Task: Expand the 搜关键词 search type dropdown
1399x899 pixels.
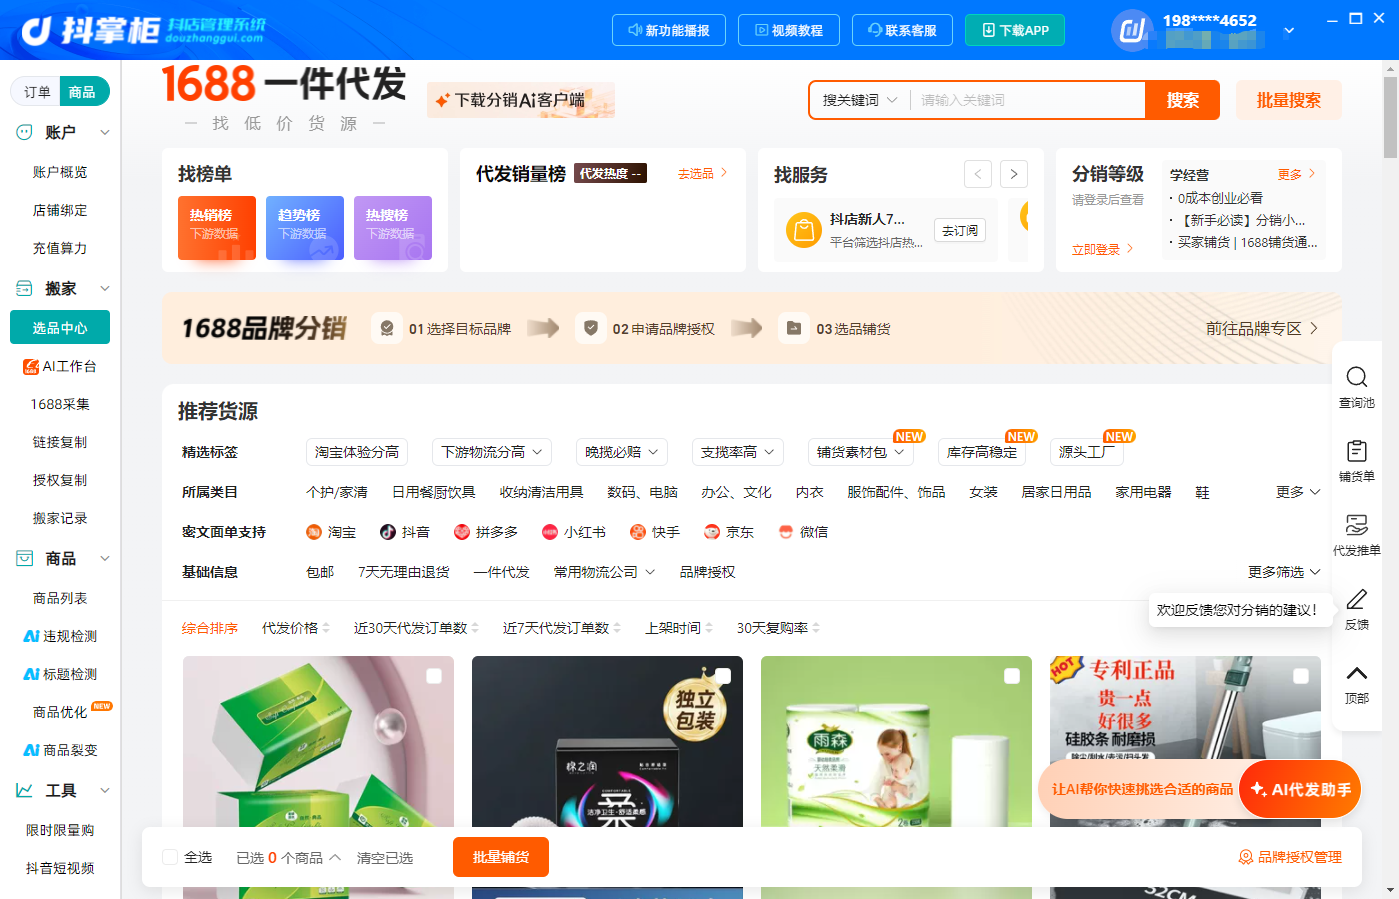Action: pos(860,100)
